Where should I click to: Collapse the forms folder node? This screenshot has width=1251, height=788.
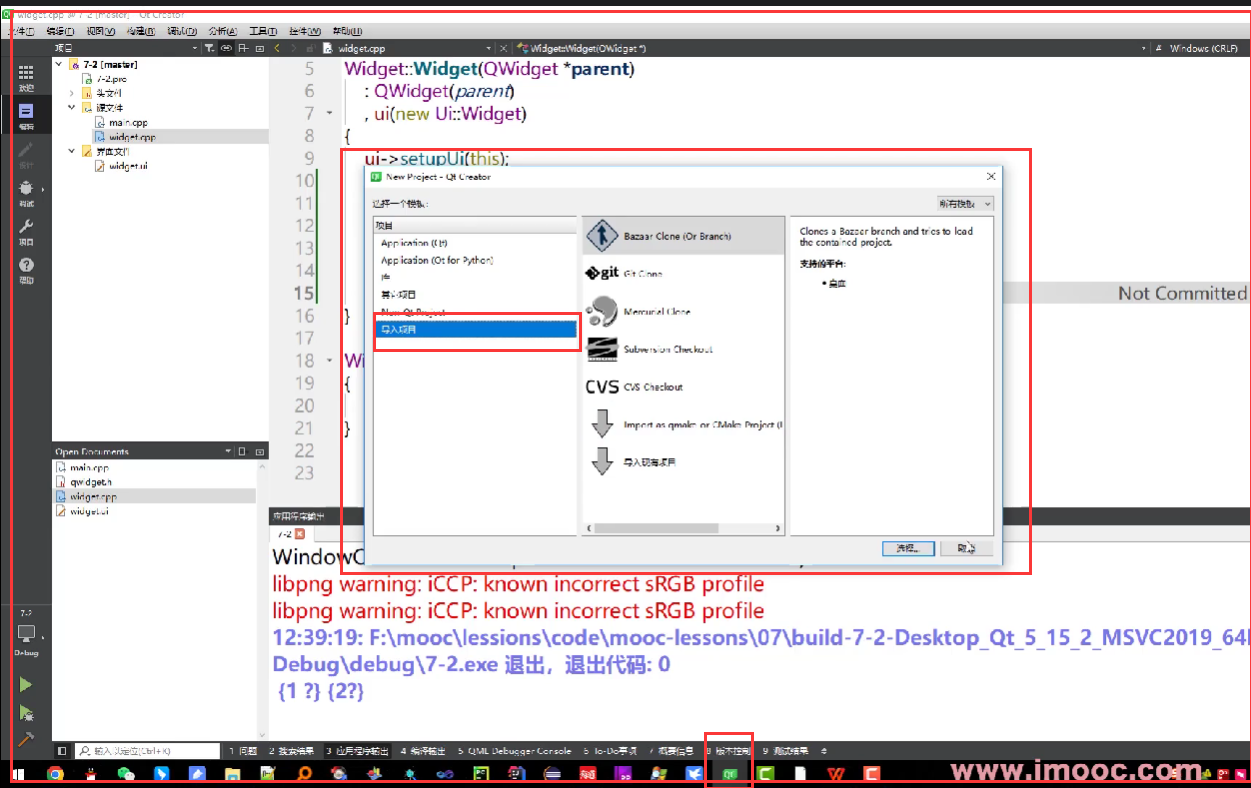pos(72,151)
